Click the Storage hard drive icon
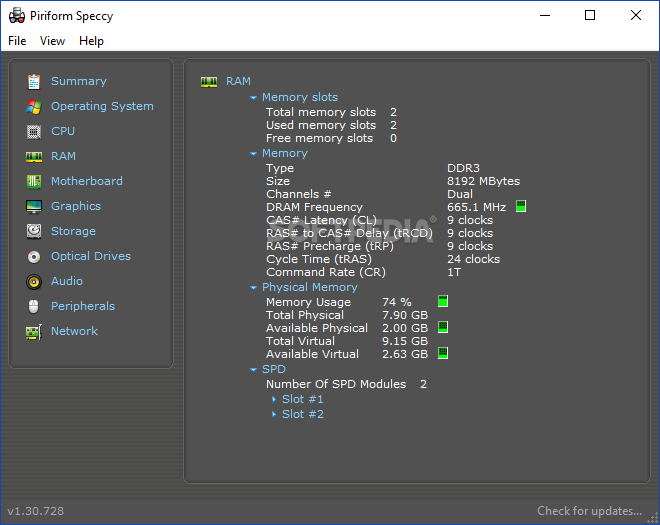This screenshot has height=525, width=660. pos(34,231)
